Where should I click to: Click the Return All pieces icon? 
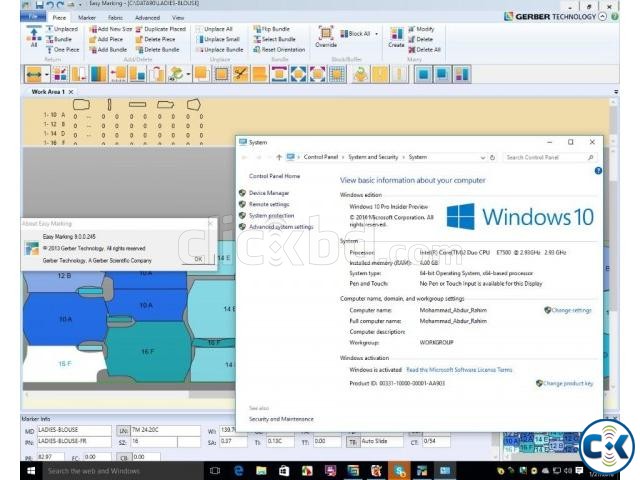pos(34,36)
